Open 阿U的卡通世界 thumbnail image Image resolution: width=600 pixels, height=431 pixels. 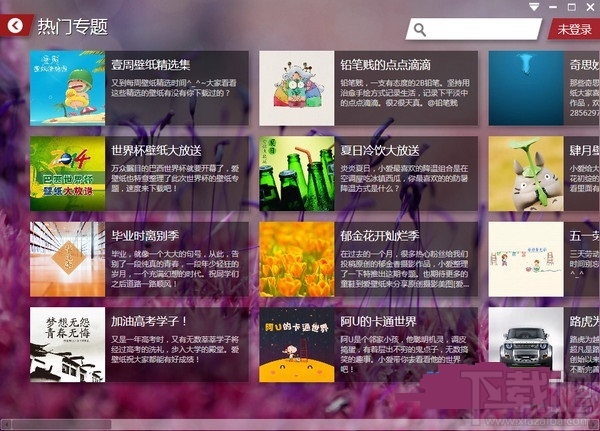point(297,344)
